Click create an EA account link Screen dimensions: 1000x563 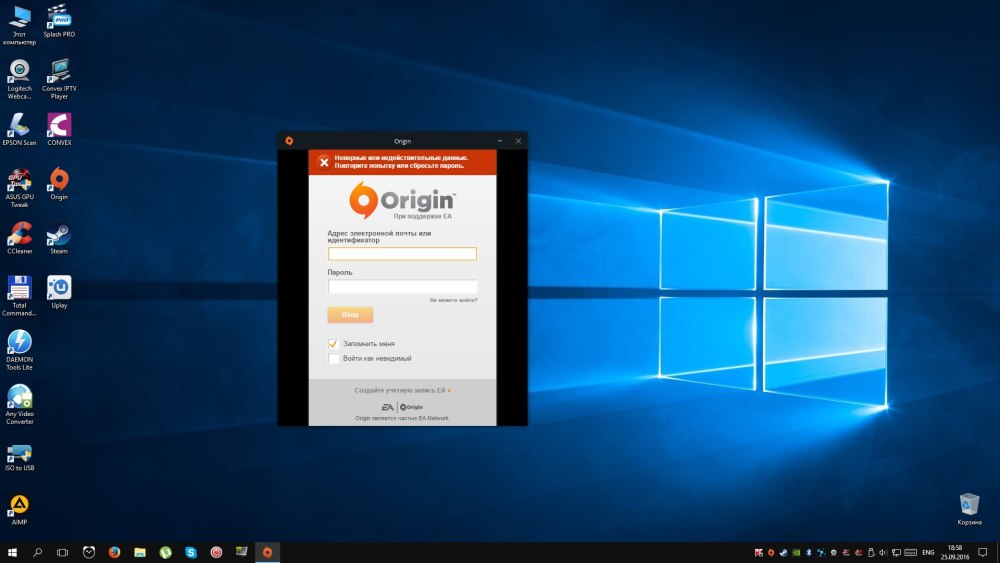(x=402, y=390)
